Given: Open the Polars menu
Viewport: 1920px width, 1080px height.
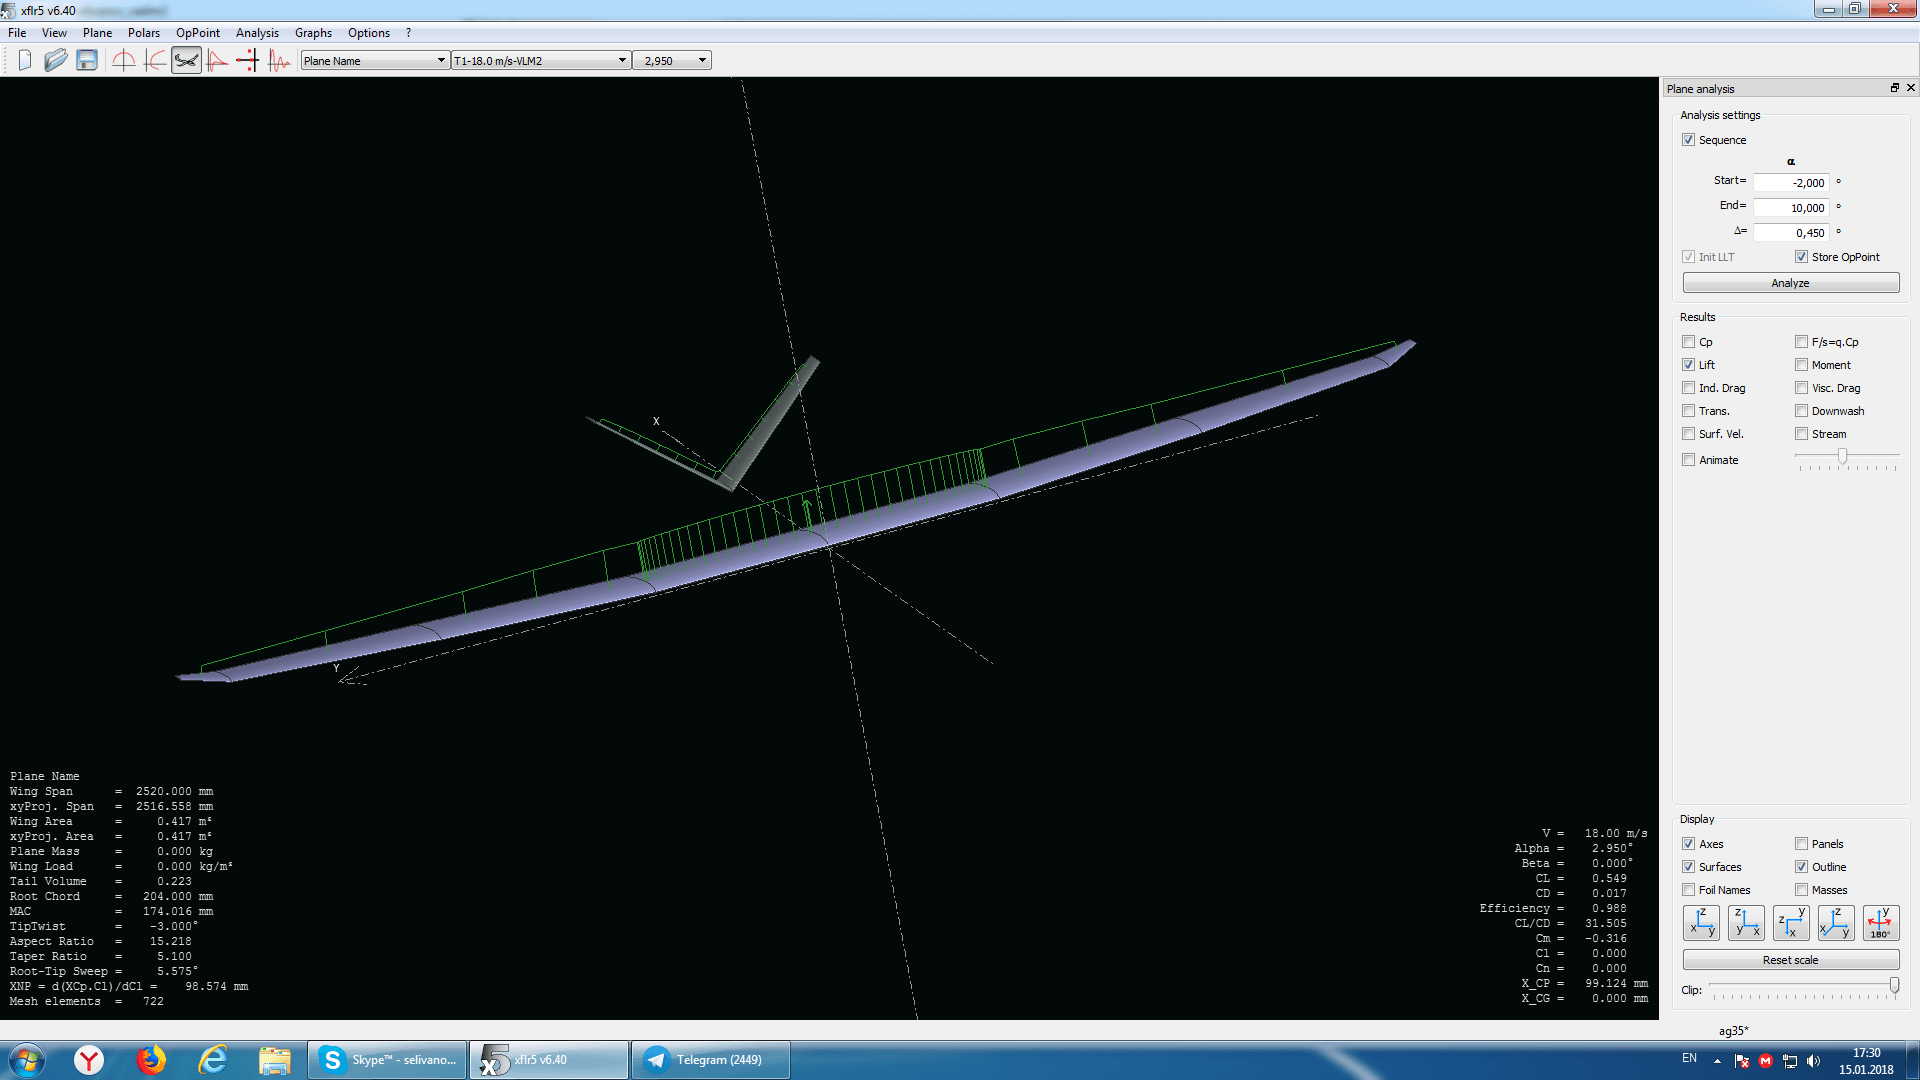Looking at the screenshot, I should click(143, 33).
